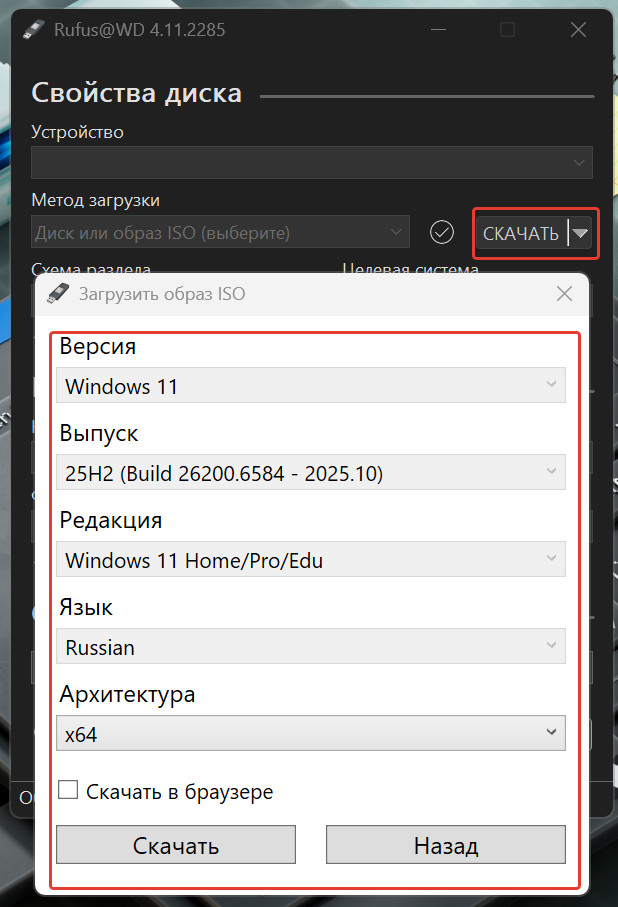The image size is (618, 907).
Task: Close the Rufus main window
Action: click(x=578, y=30)
